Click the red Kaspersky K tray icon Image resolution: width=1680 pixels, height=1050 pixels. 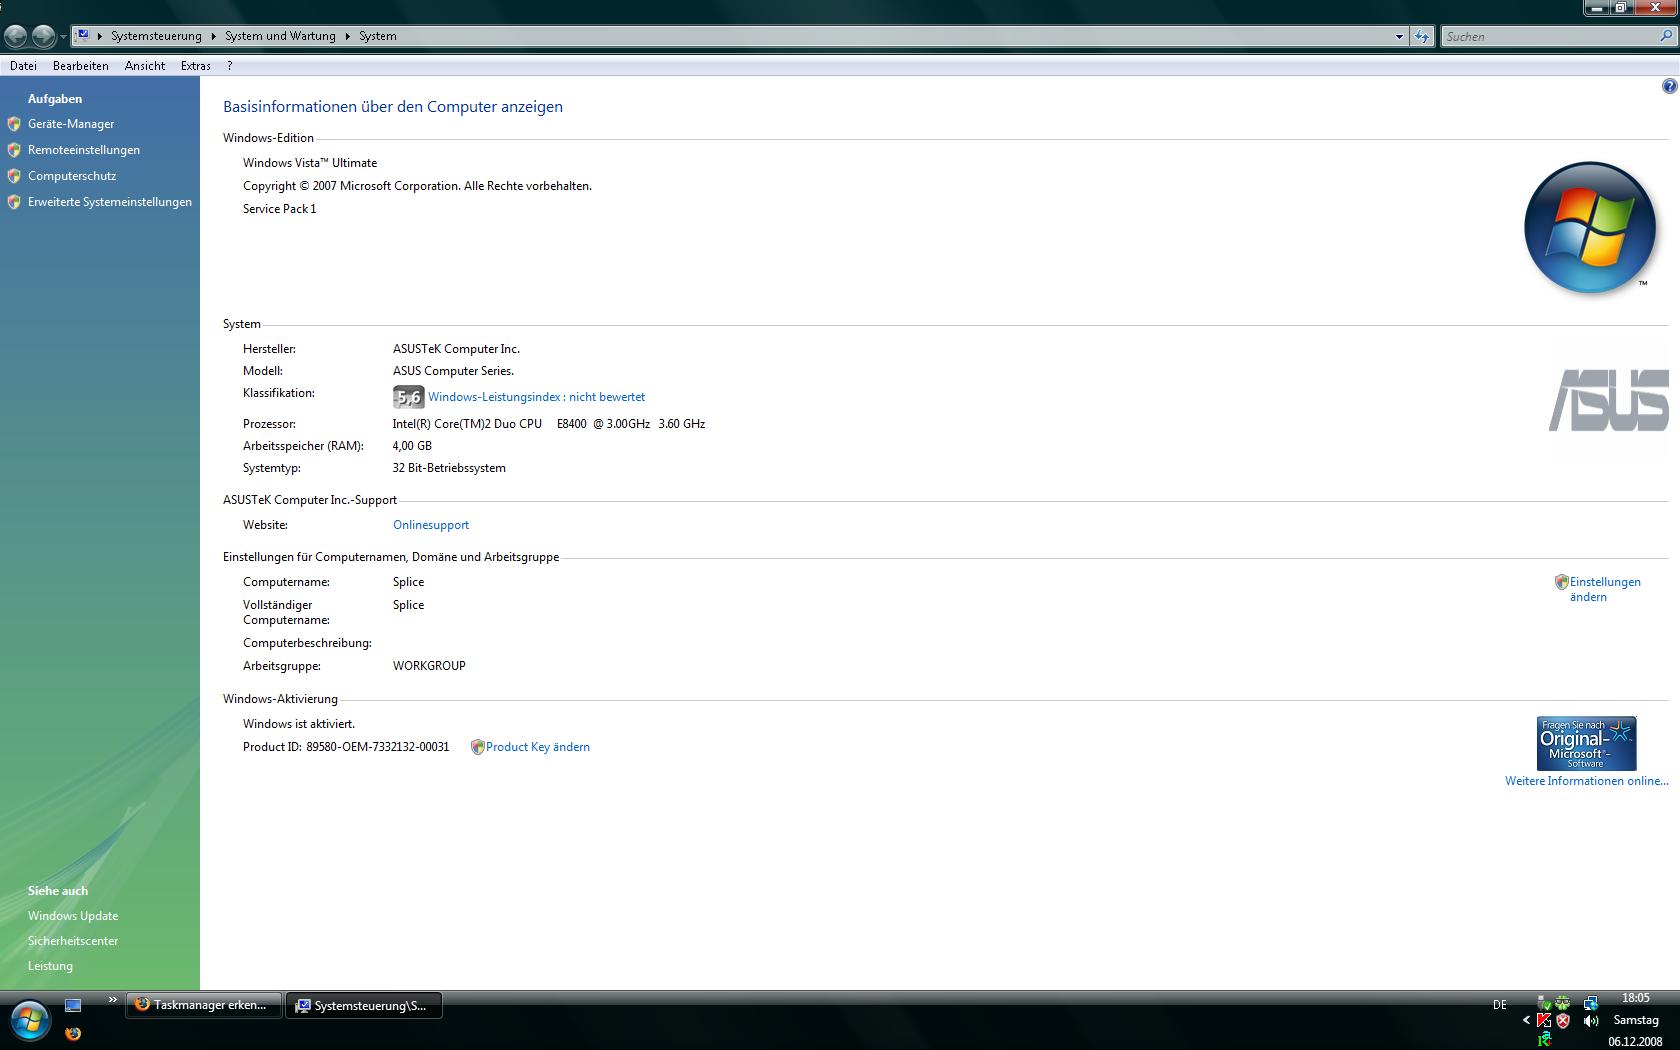tap(1543, 1021)
